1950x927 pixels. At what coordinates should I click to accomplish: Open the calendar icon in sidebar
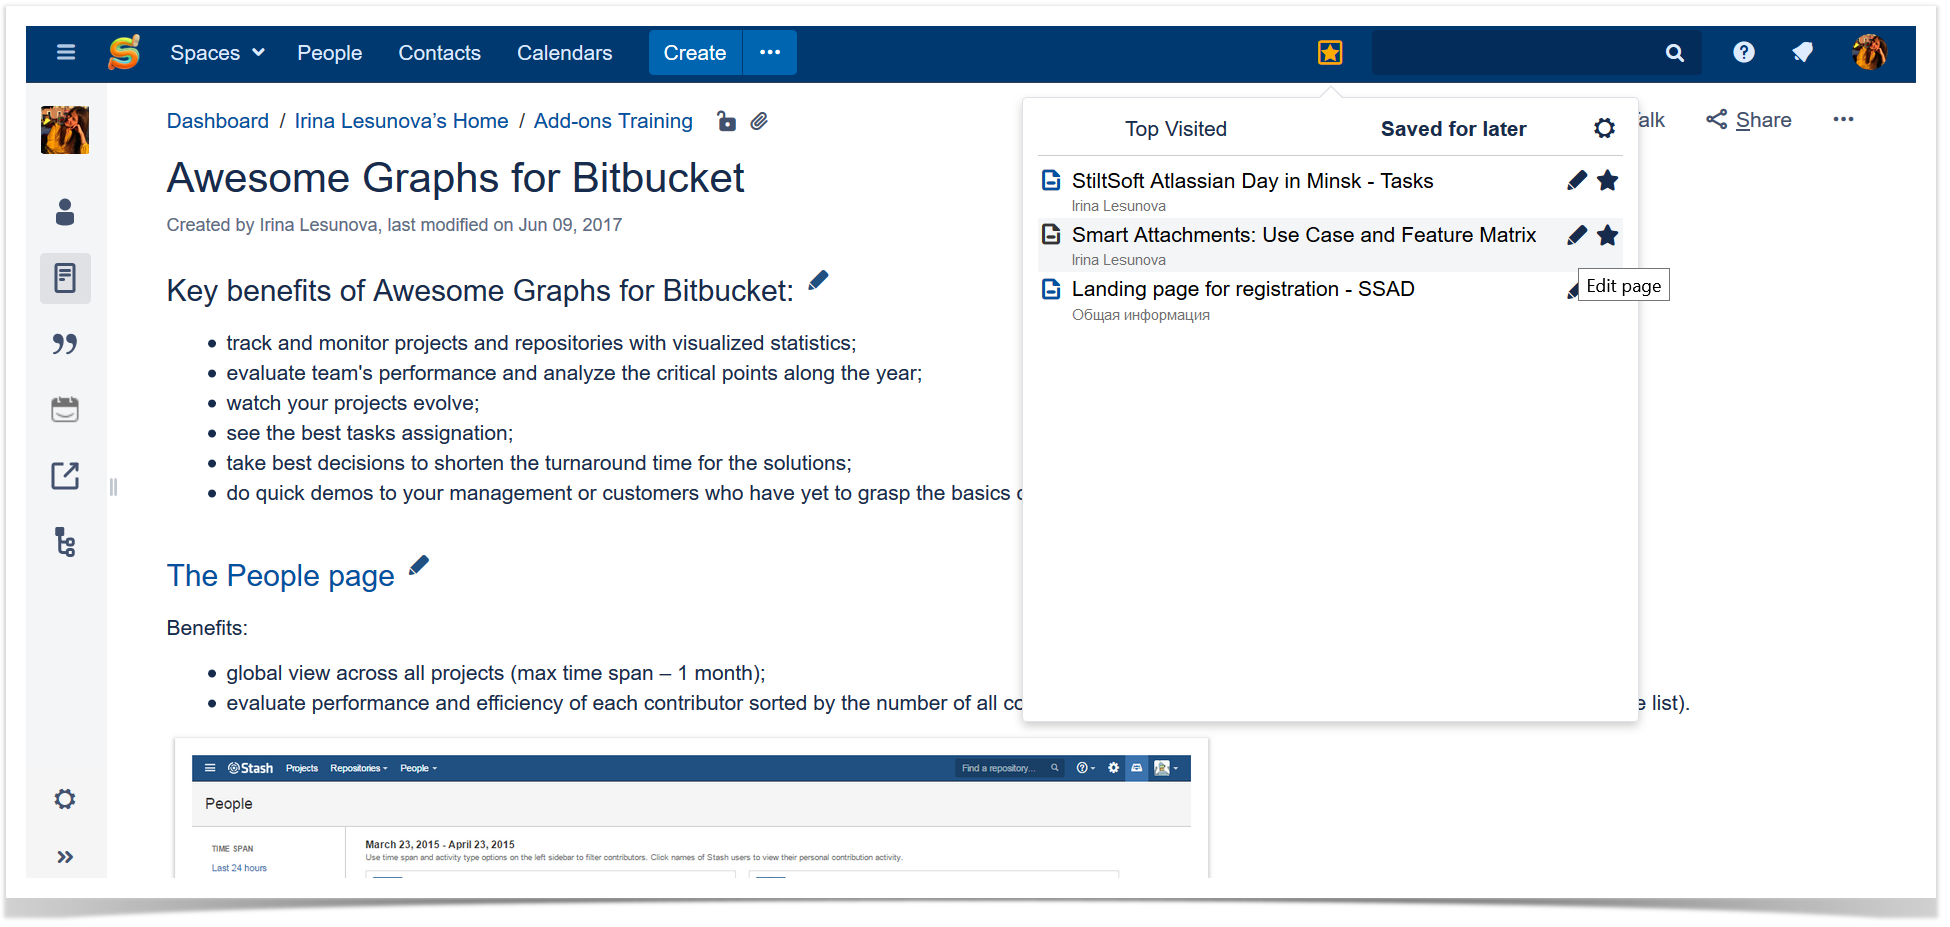click(x=65, y=410)
